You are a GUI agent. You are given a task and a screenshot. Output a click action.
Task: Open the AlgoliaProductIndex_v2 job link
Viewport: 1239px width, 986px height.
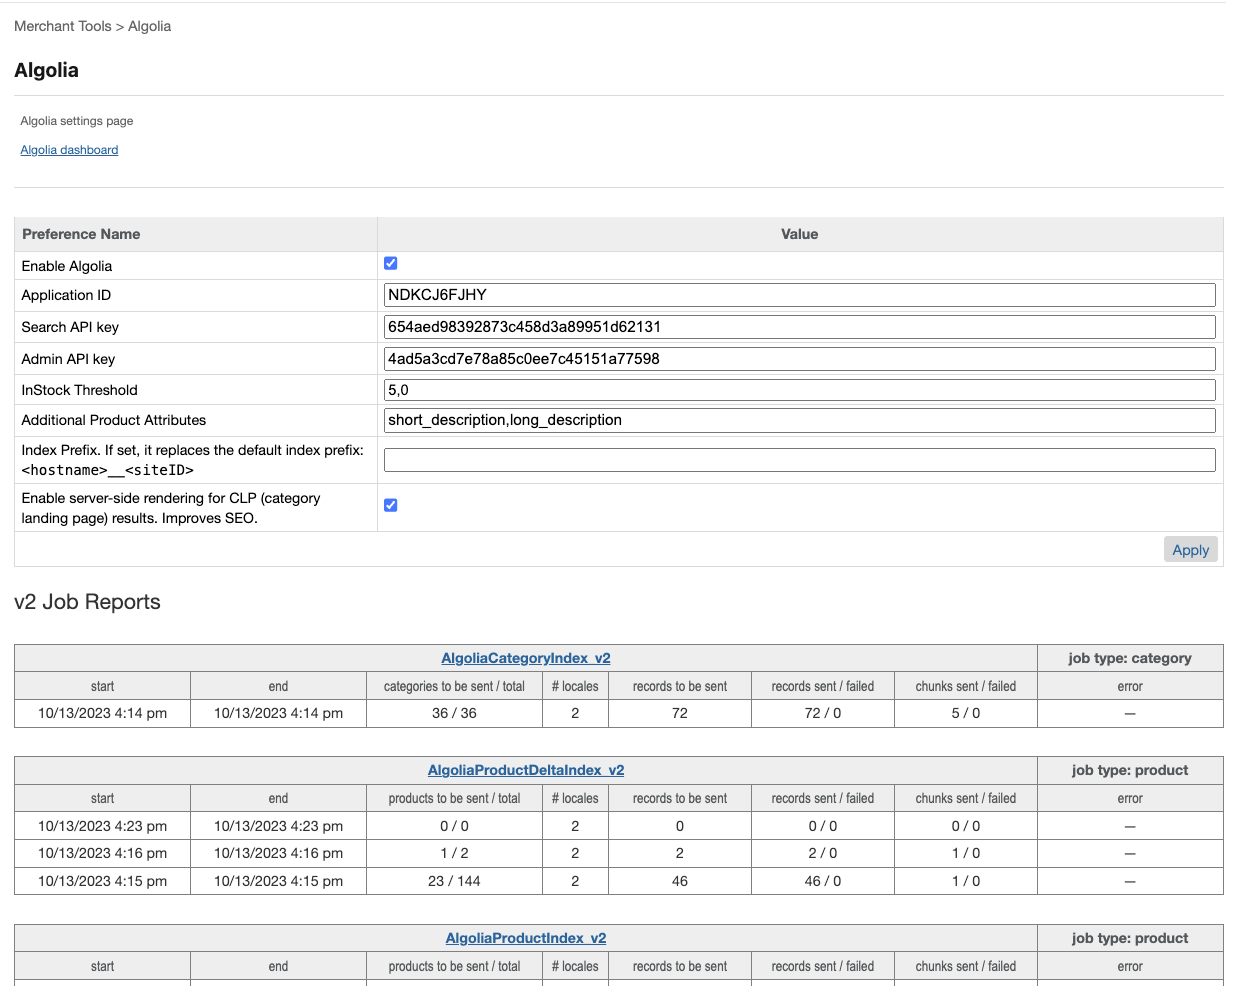(x=526, y=938)
